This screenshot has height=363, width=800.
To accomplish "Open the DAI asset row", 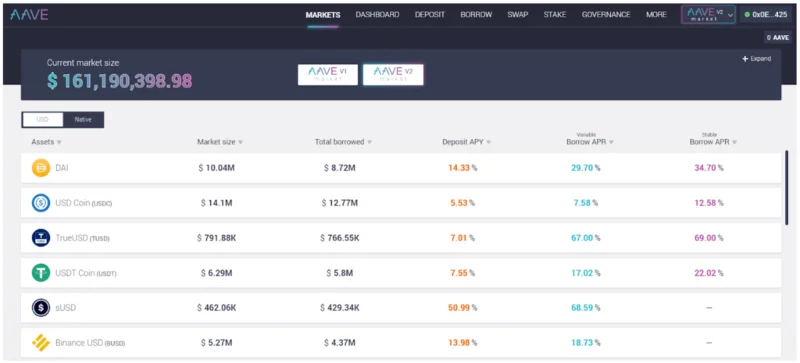I will click(x=401, y=168).
